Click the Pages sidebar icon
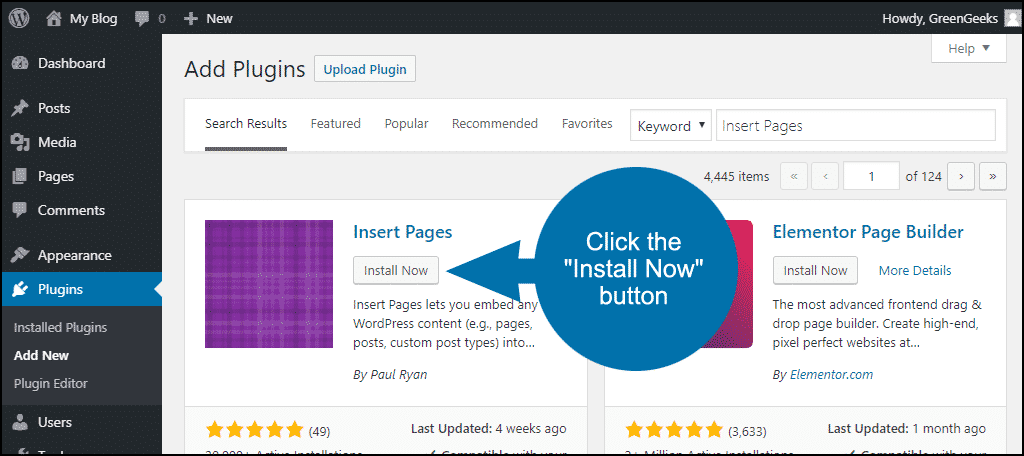The width and height of the screenshot is (1024, 456). 20,176
